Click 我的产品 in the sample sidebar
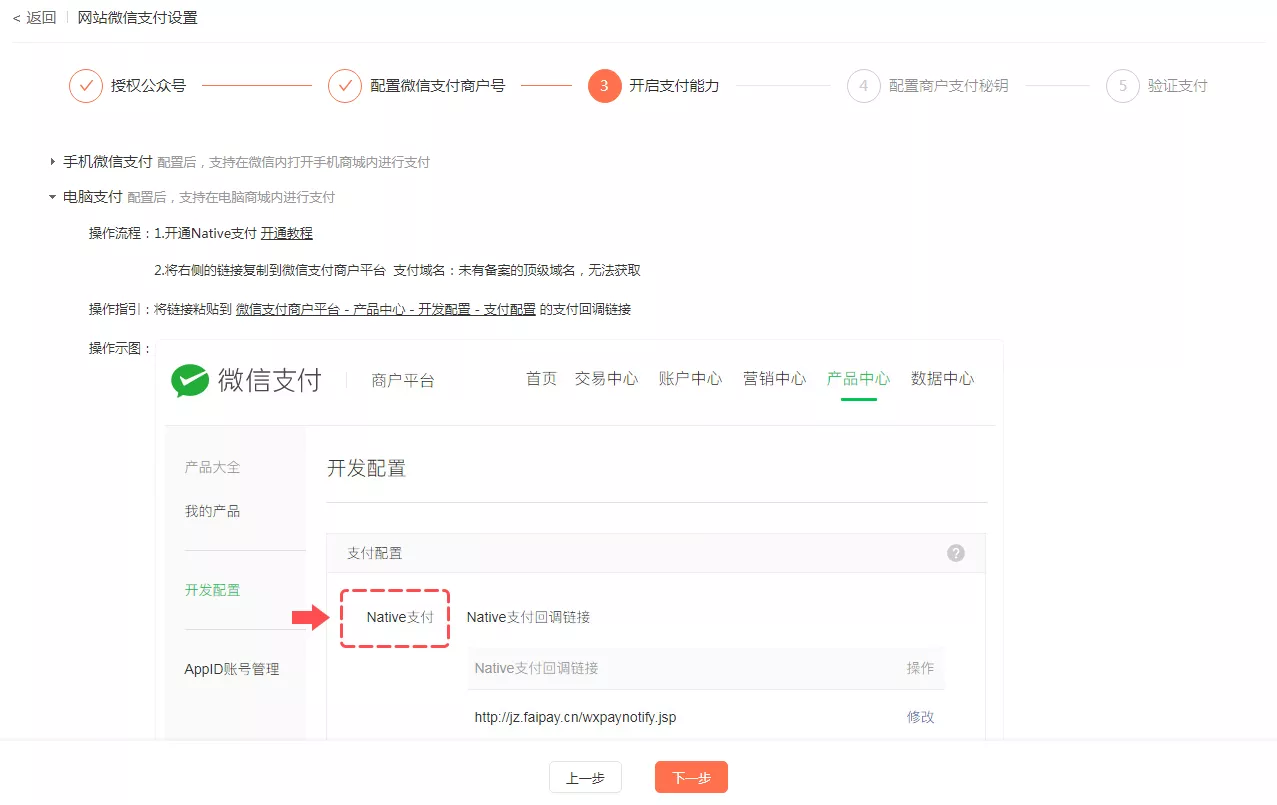The width and height of the screenshot is (1277, 805). pyautogui.click(x=212, y=511)
